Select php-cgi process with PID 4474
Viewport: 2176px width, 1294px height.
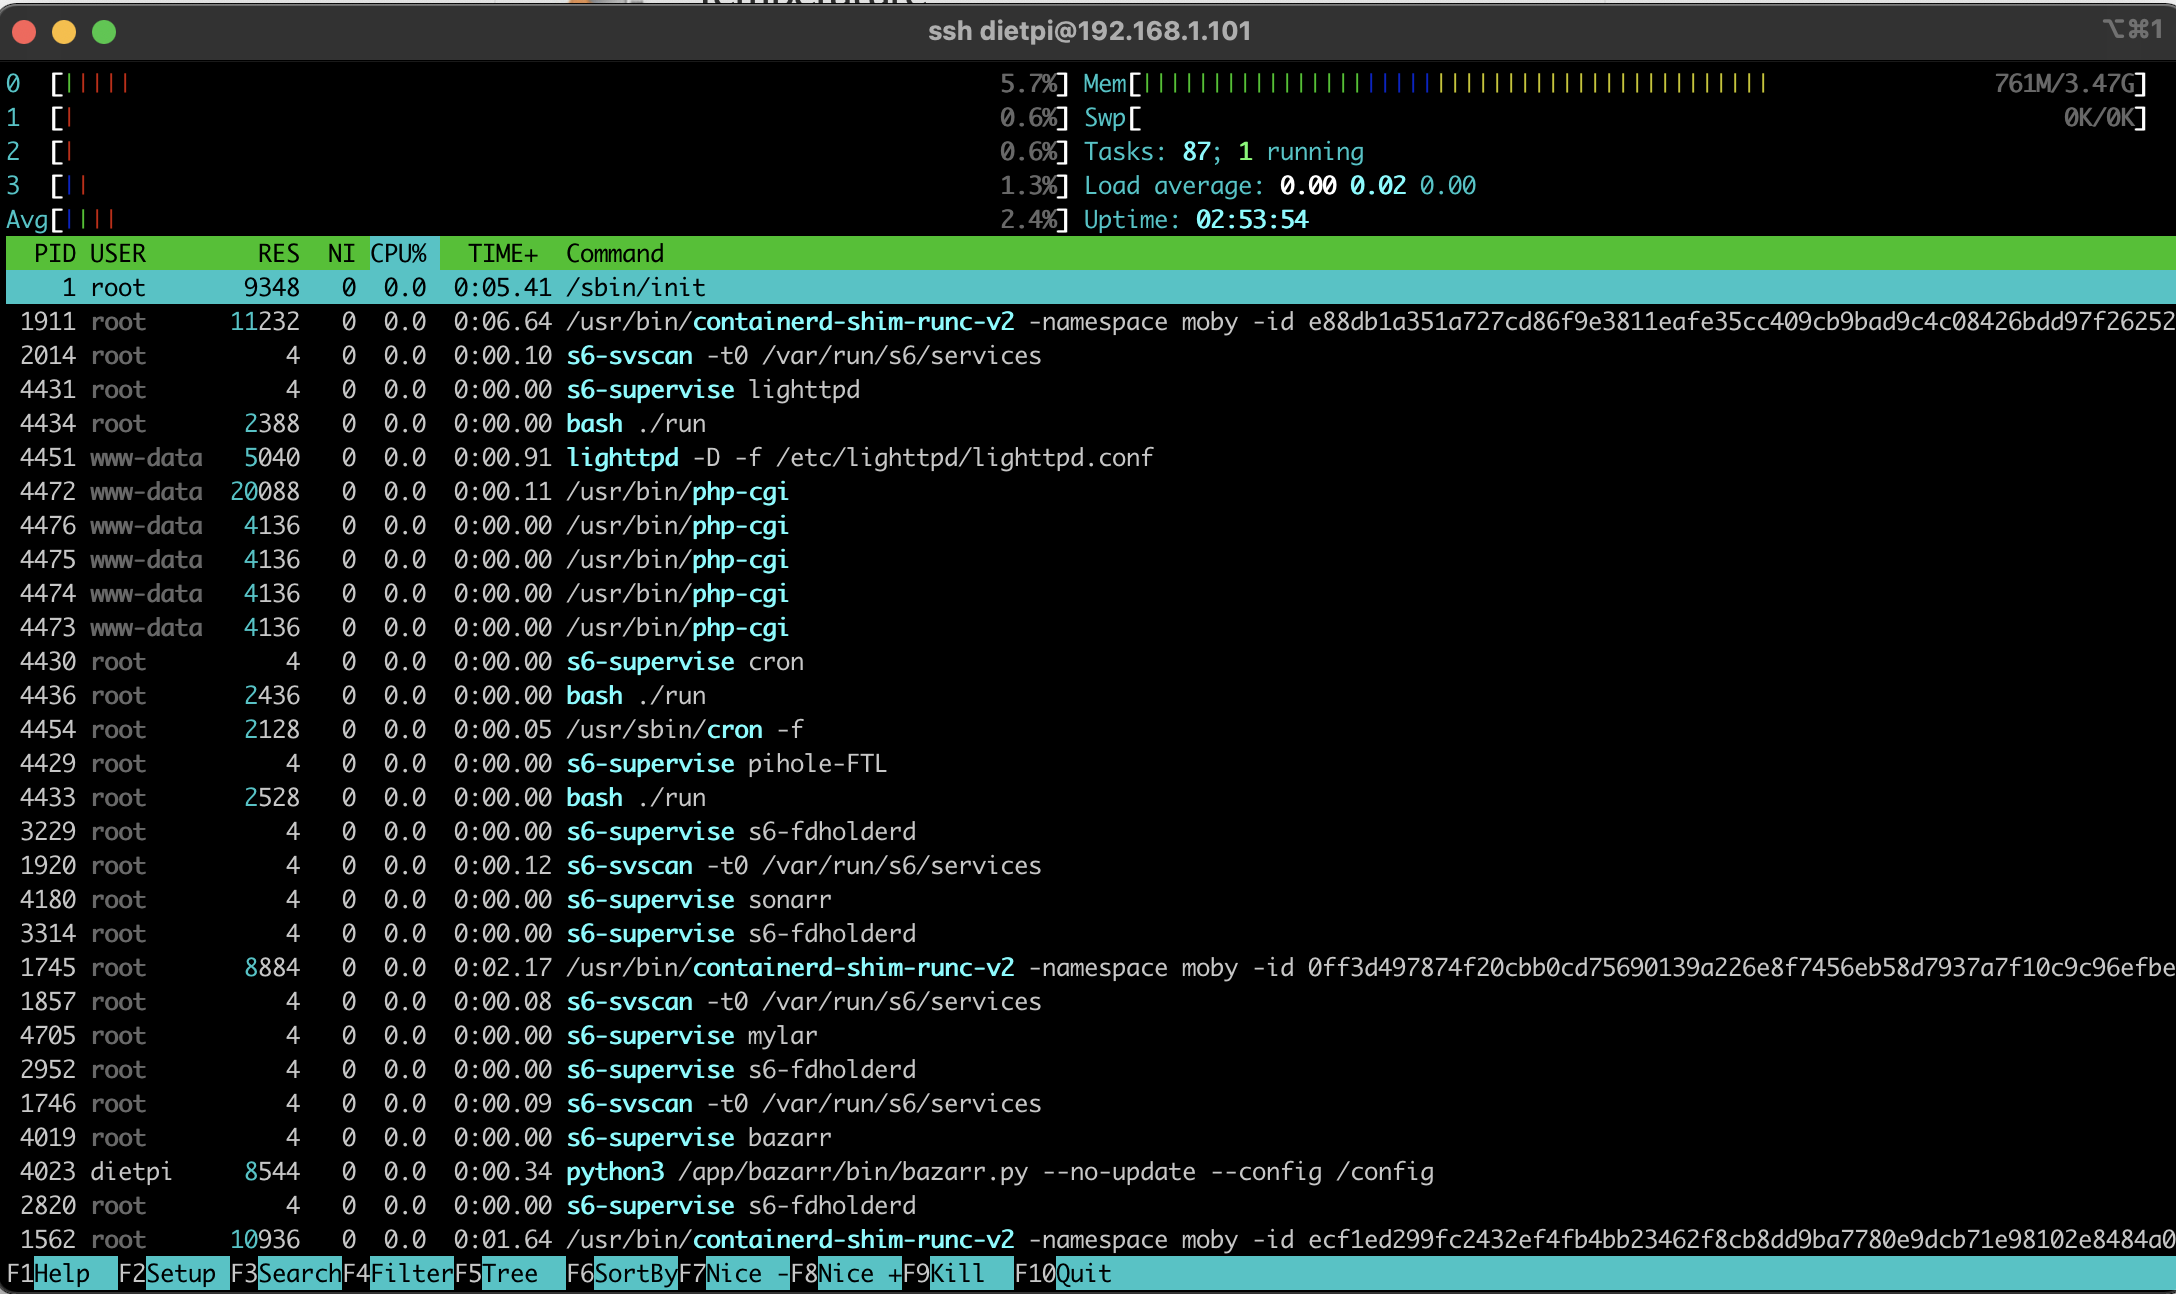[1090, 593]
